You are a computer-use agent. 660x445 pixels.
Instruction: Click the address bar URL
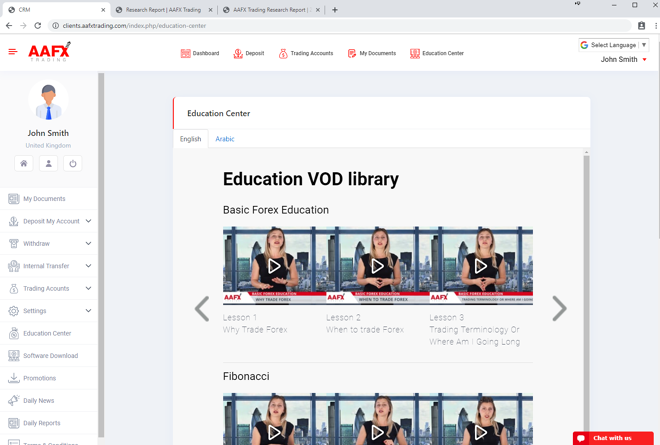[x=134, y=26]
